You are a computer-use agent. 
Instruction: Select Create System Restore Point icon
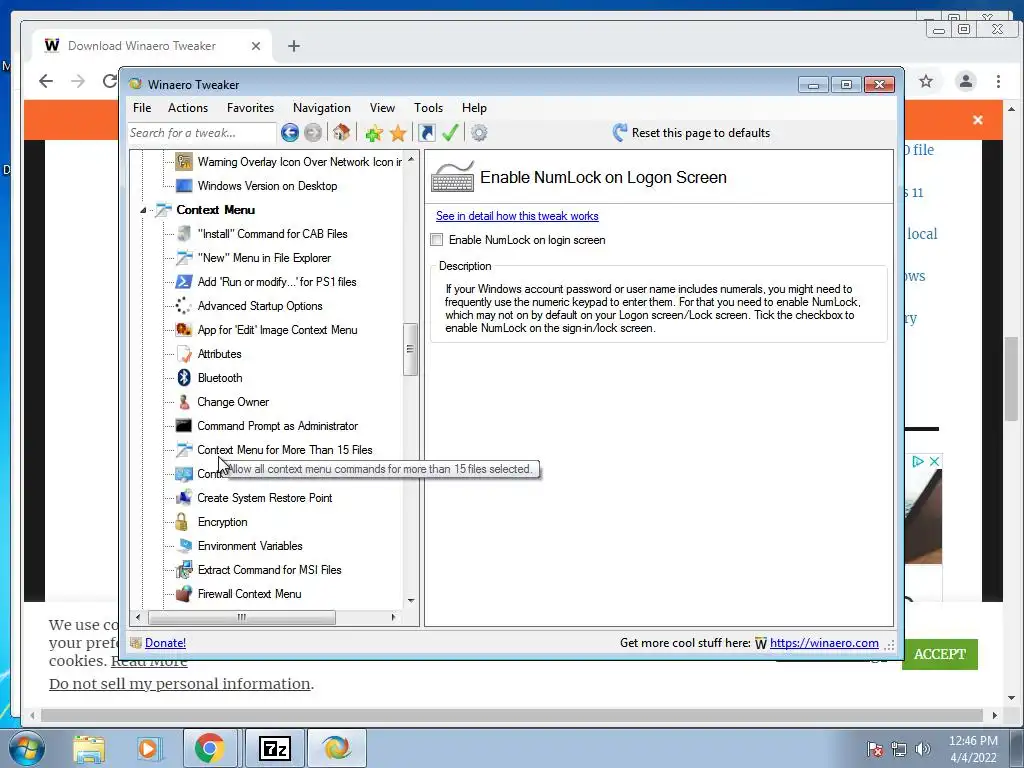(x=184, y=498)
